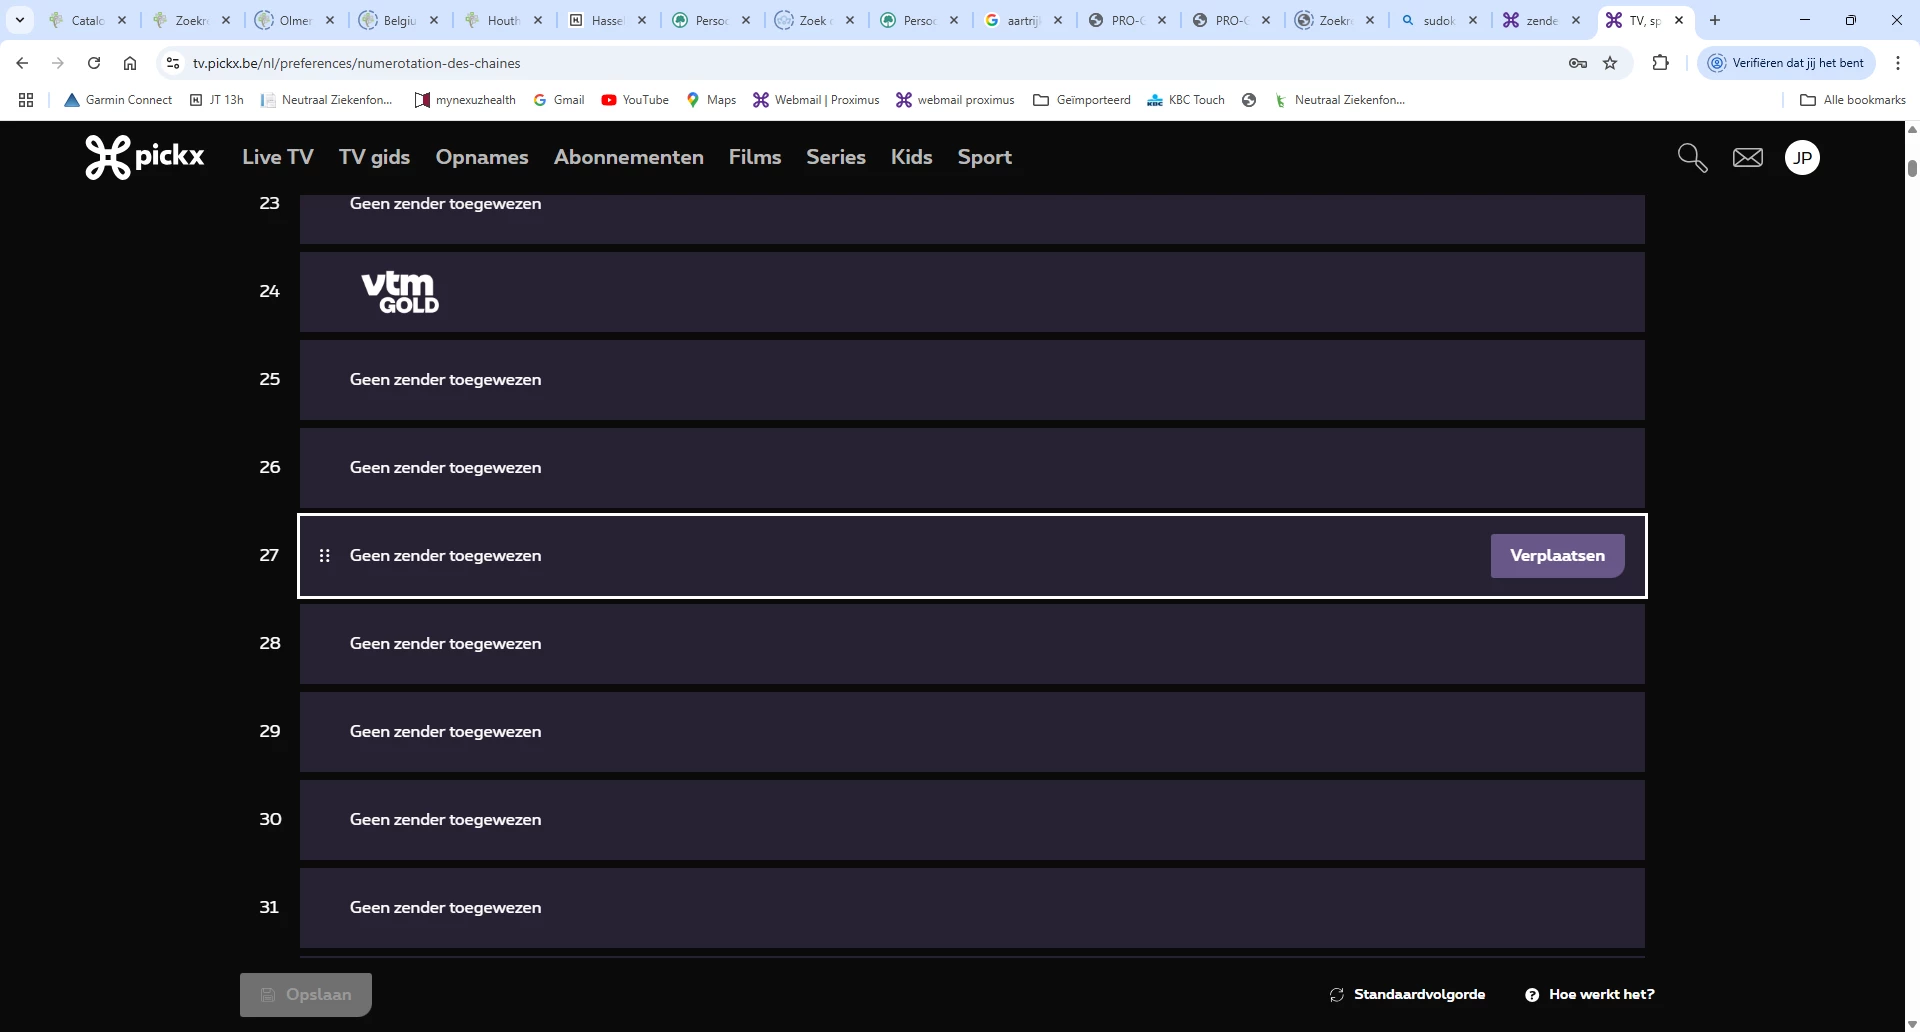The image size is (1920, 1032).
Task: Select the empty channel slot 26
Action: tap(972, 468)
